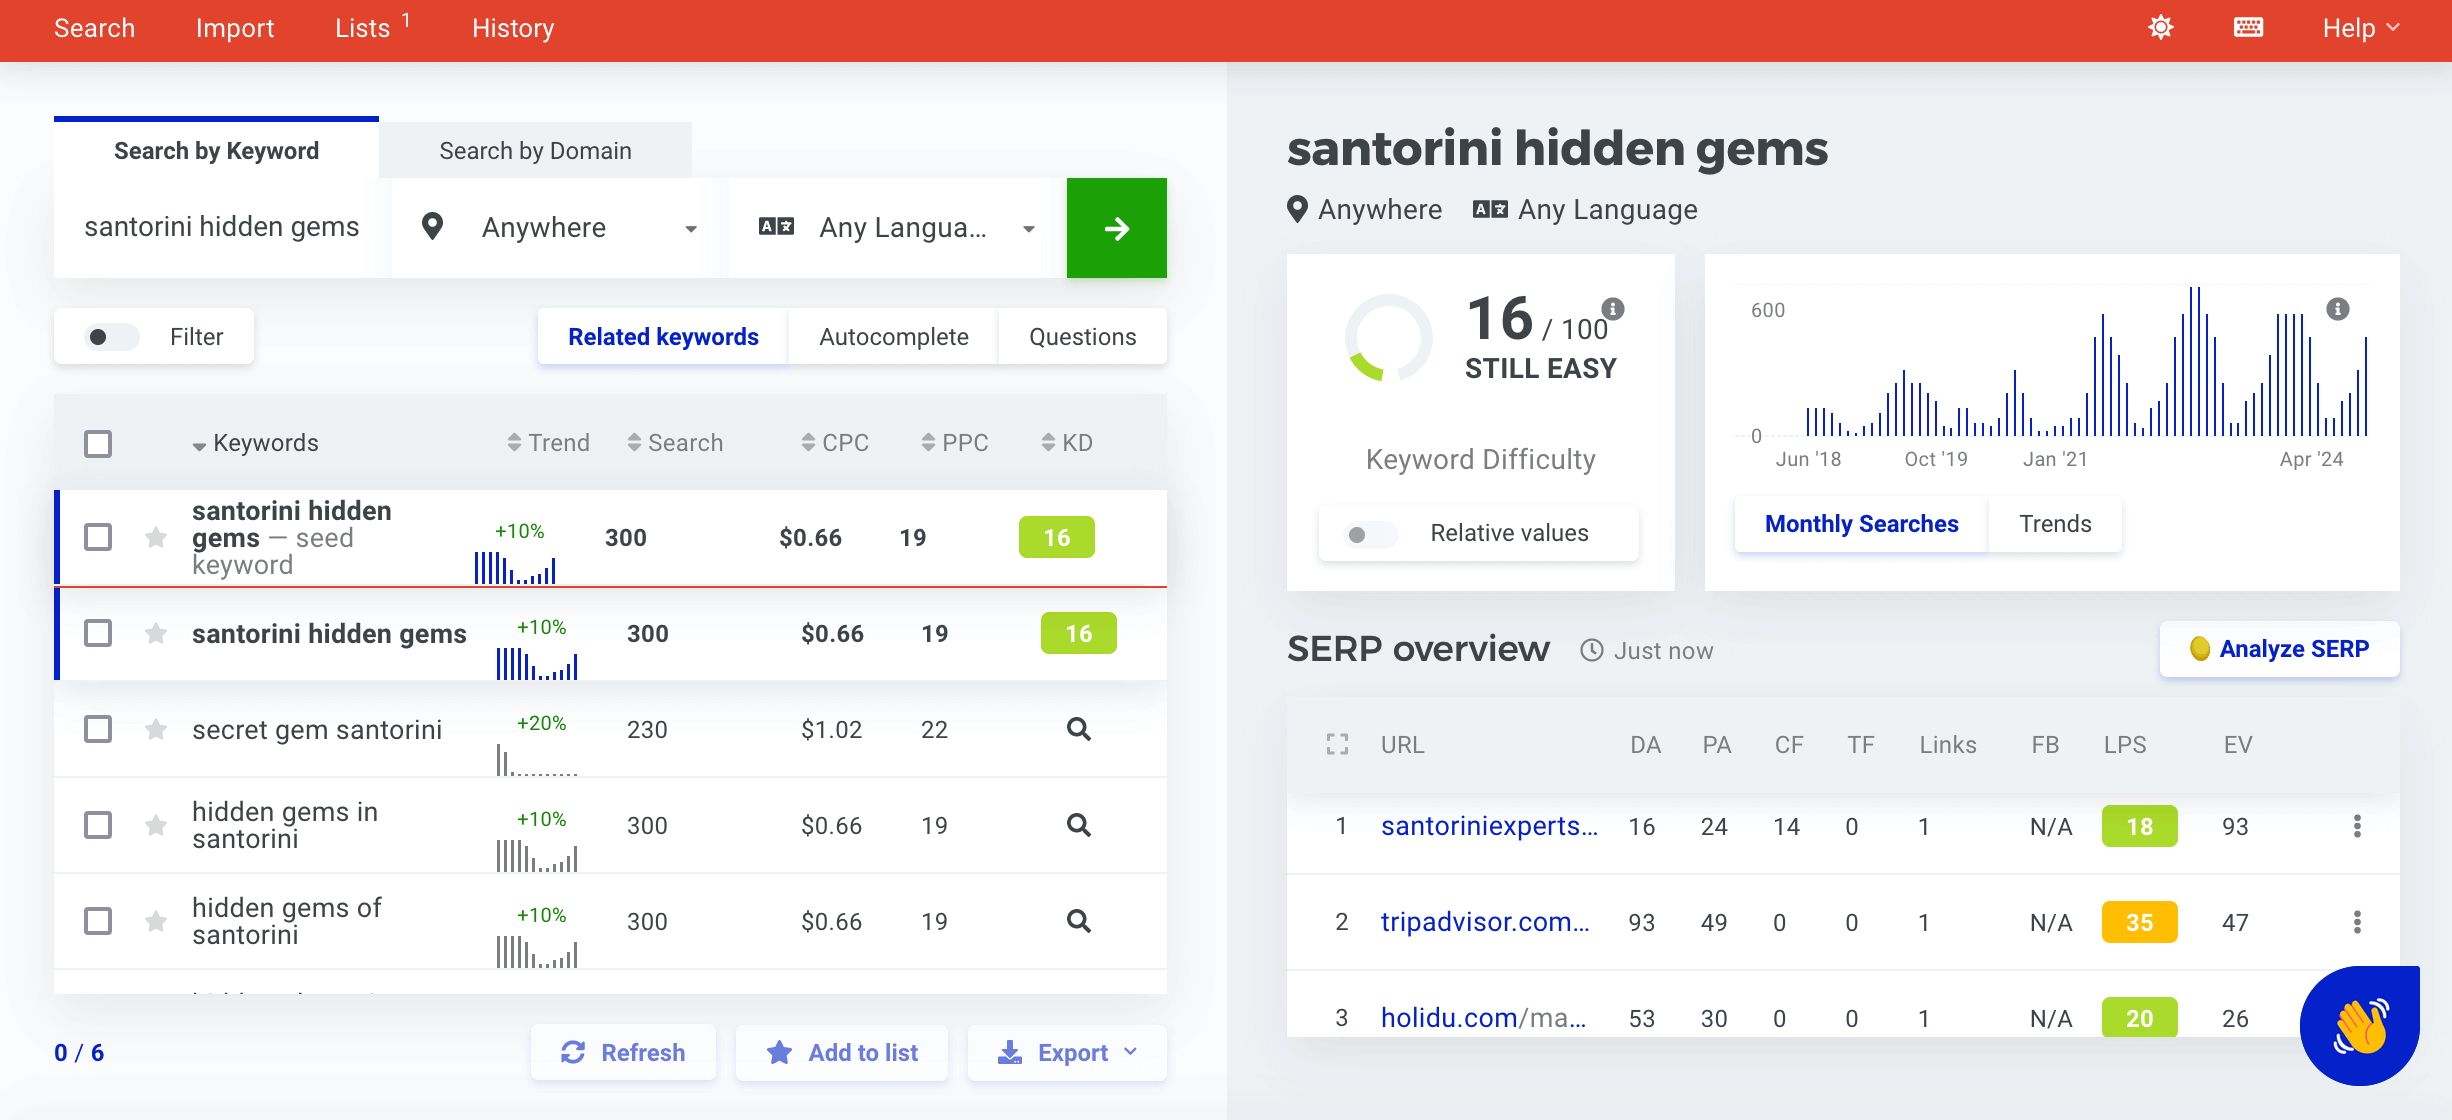The height and width of the screenshot is (1120, 2452).
Task: Toggle Relative values switch
Action: click(1370, 534)
